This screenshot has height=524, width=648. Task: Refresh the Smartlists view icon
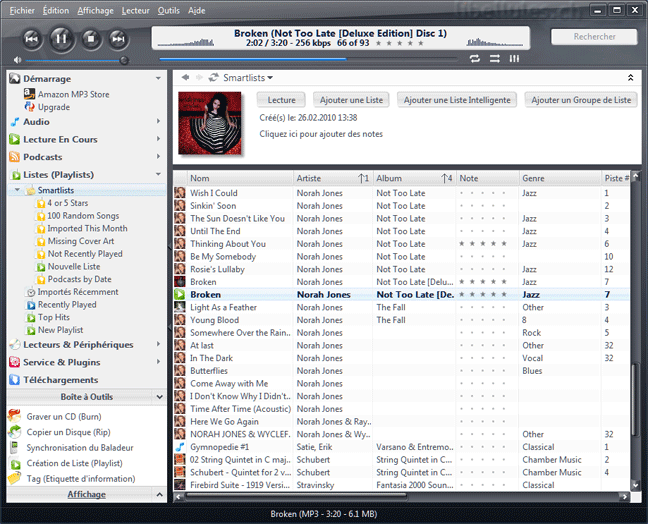(213, 77)
